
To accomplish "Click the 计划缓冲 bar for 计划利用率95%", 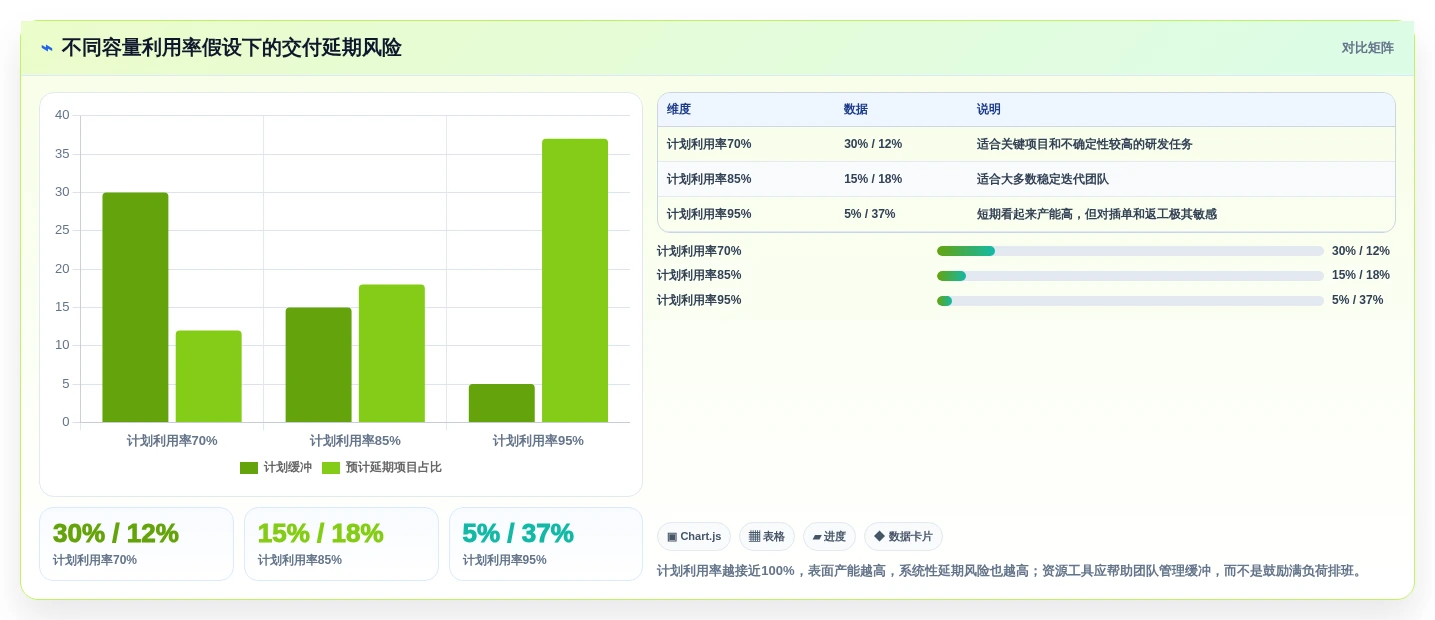I will pos(502,403).
